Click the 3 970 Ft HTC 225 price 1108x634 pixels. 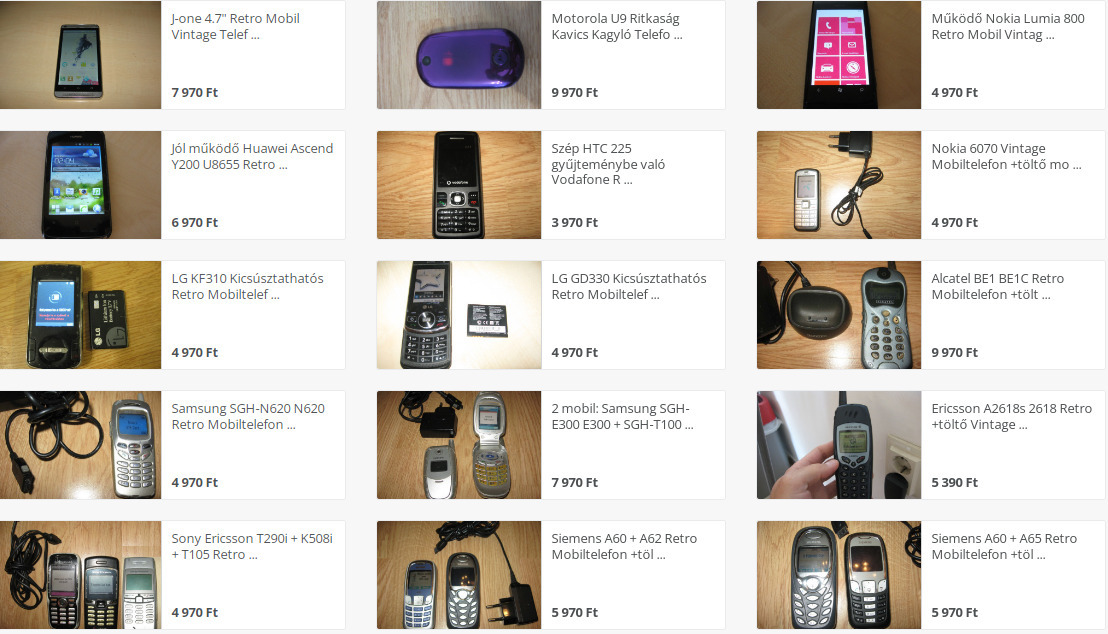[x=574, y=223]
